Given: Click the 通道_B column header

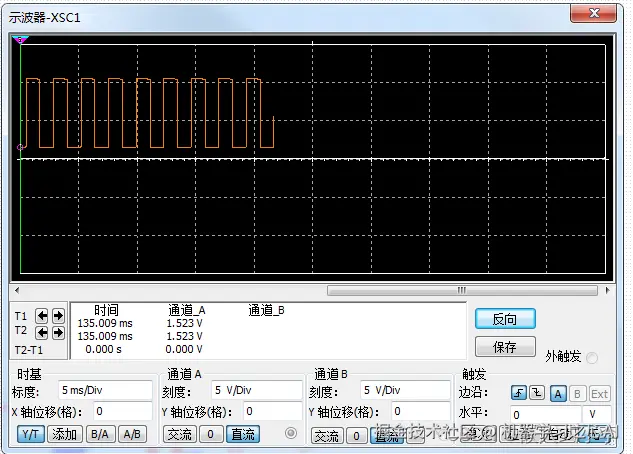Looking at the screenshot, I should (266, 310).
